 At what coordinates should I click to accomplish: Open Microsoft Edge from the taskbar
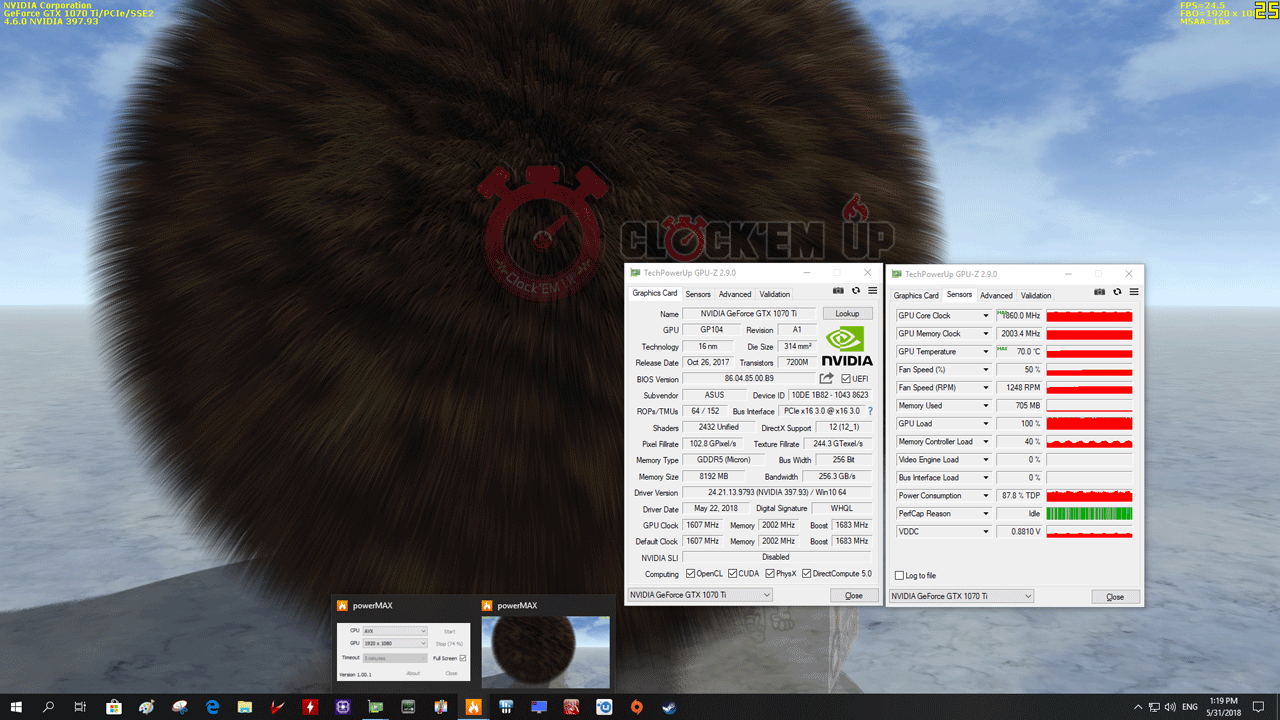pos(212,707)
